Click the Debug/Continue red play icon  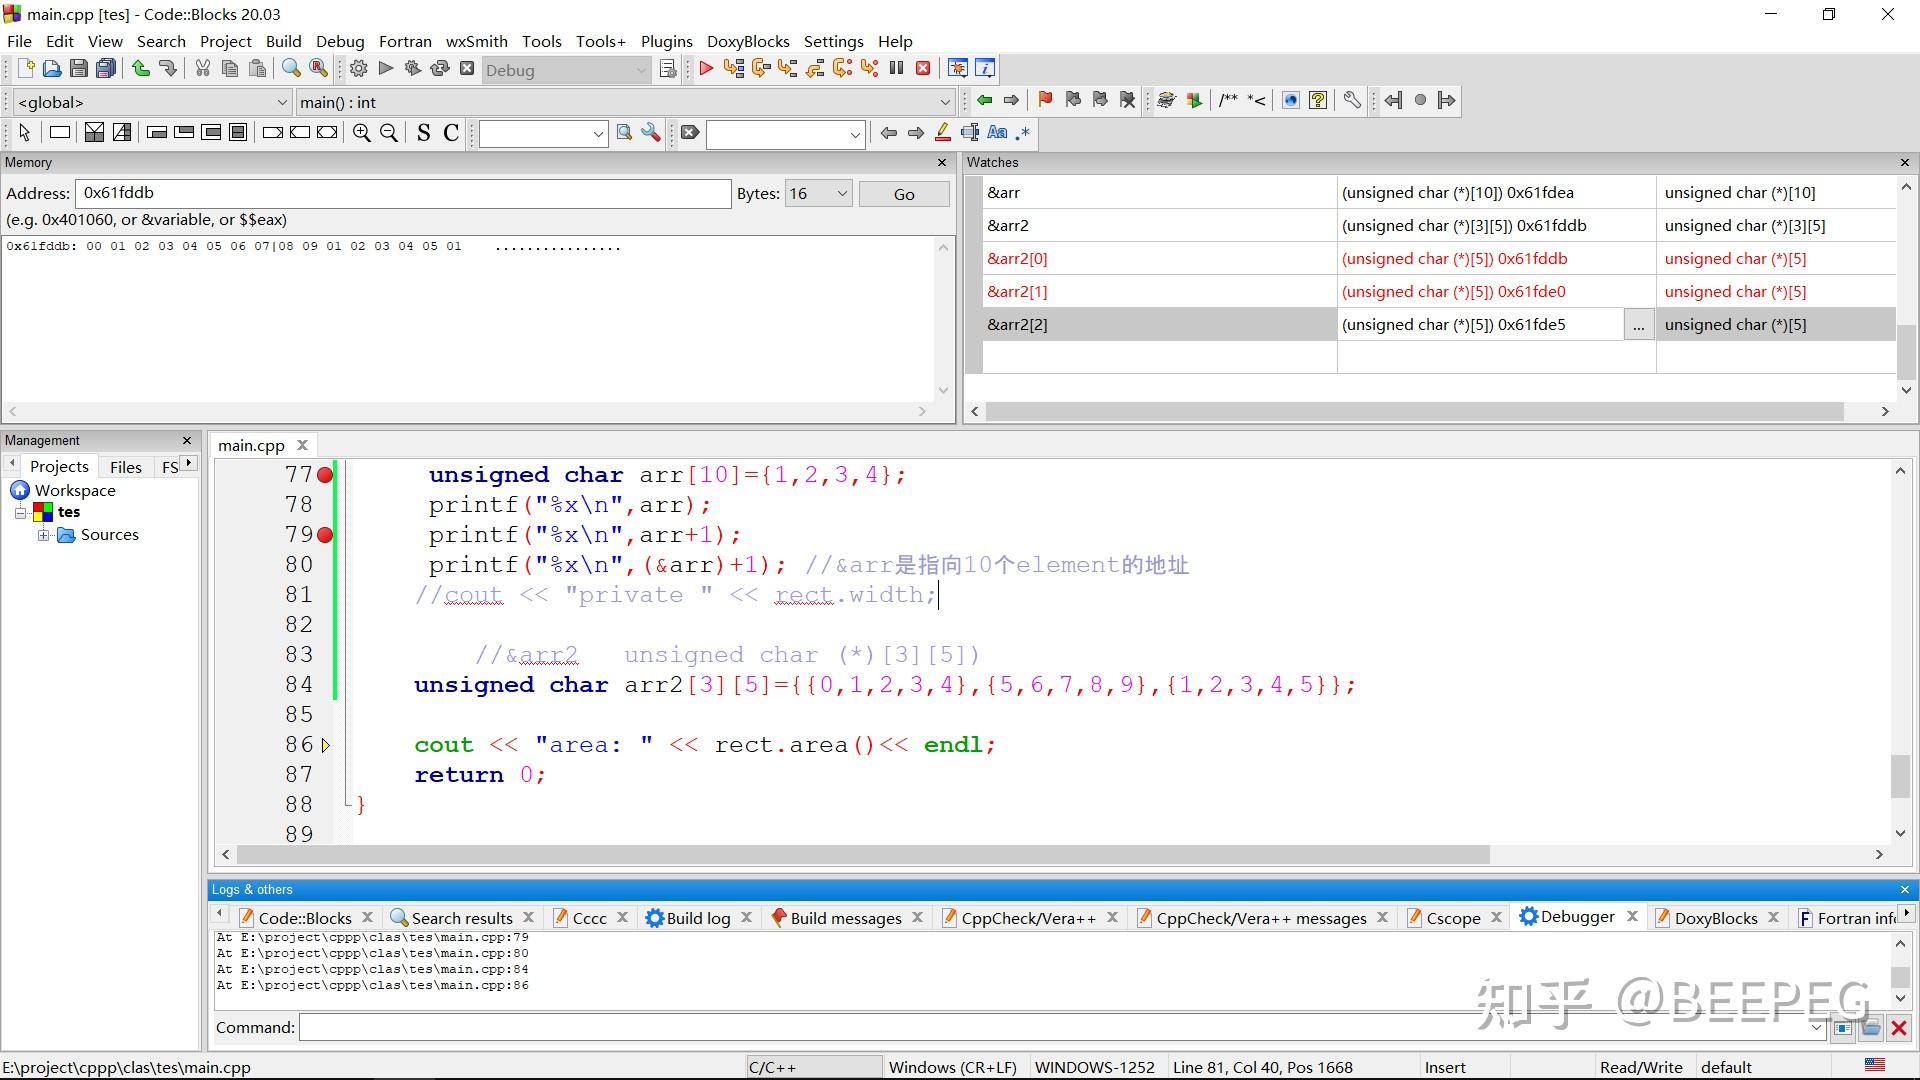point(706,69)
